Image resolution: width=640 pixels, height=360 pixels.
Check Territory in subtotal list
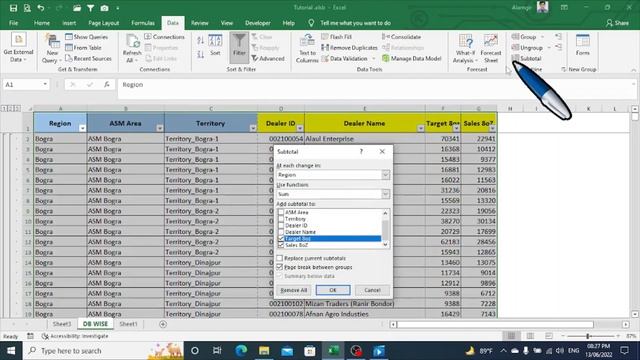point(281,219)
